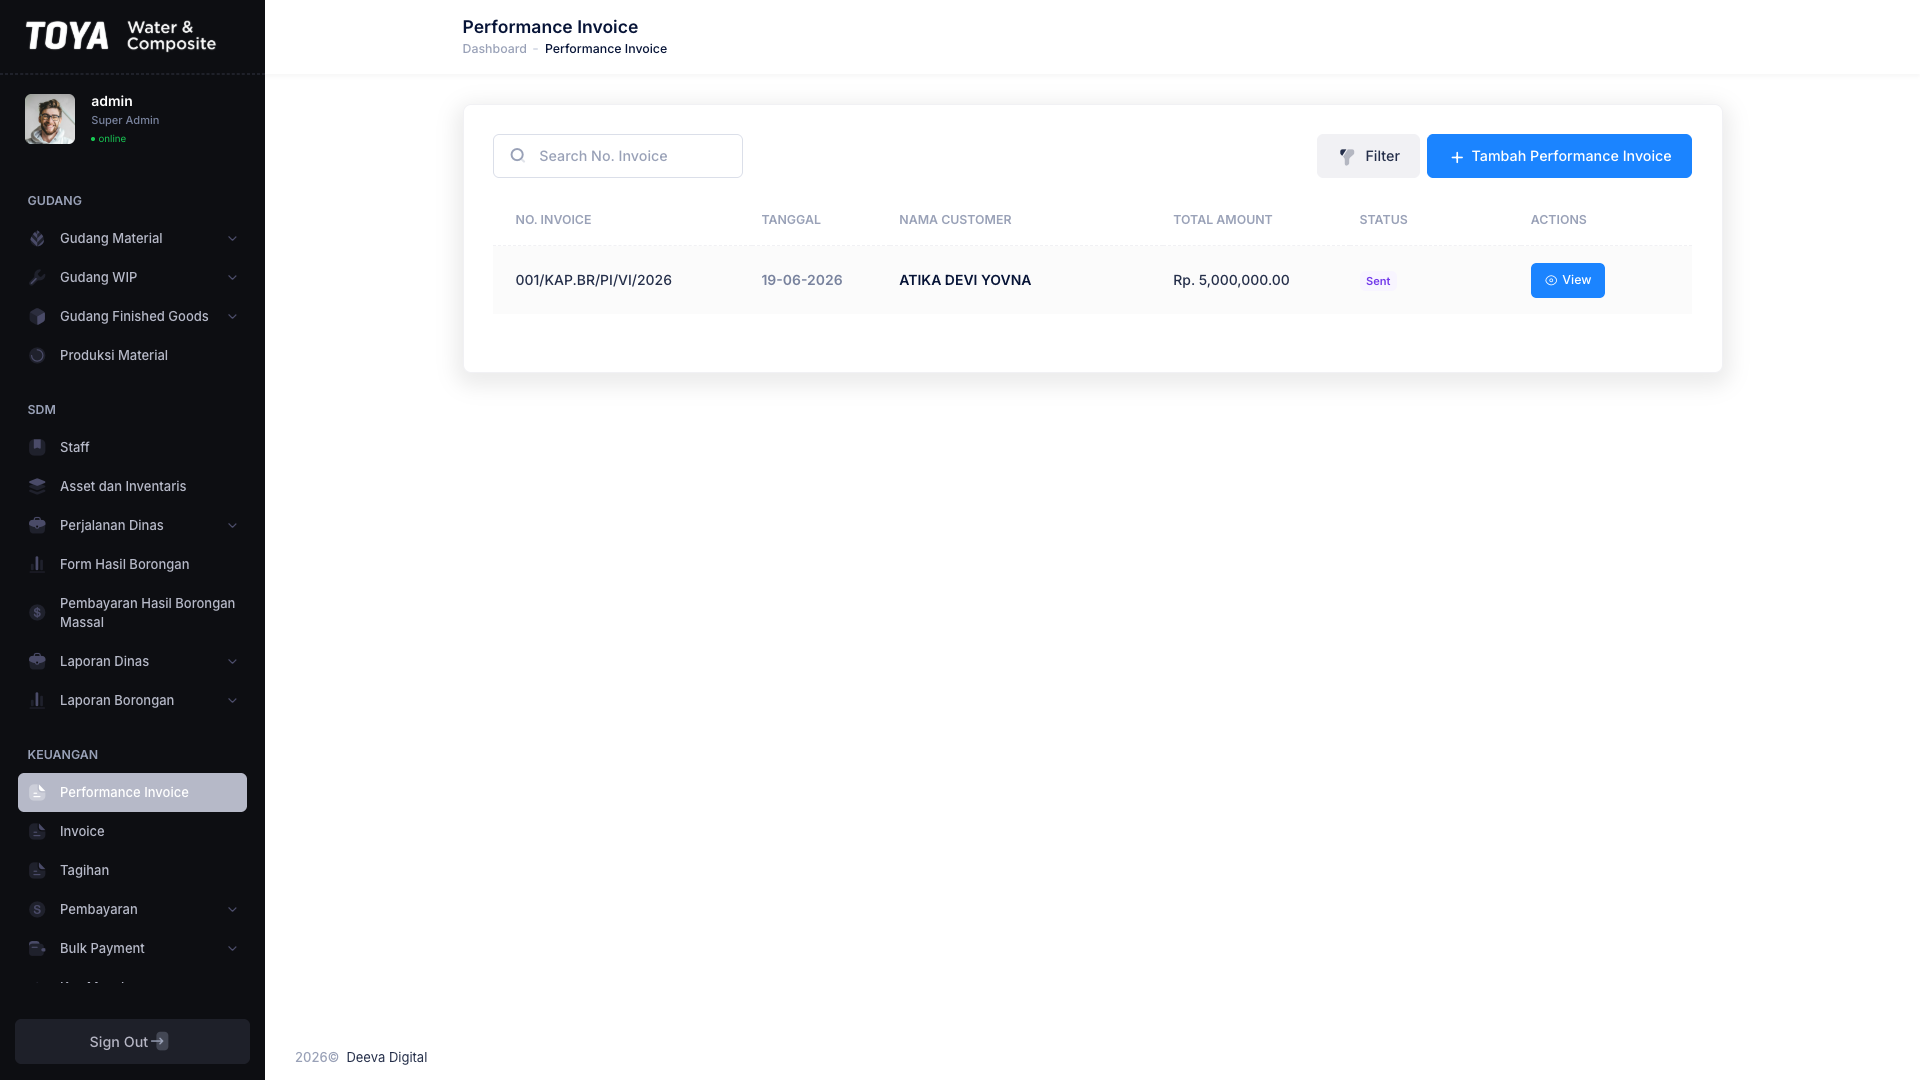Expand the Gudang Finished Goods chevron
The image size is (1920, 1080).
click(x=232, y=316)
